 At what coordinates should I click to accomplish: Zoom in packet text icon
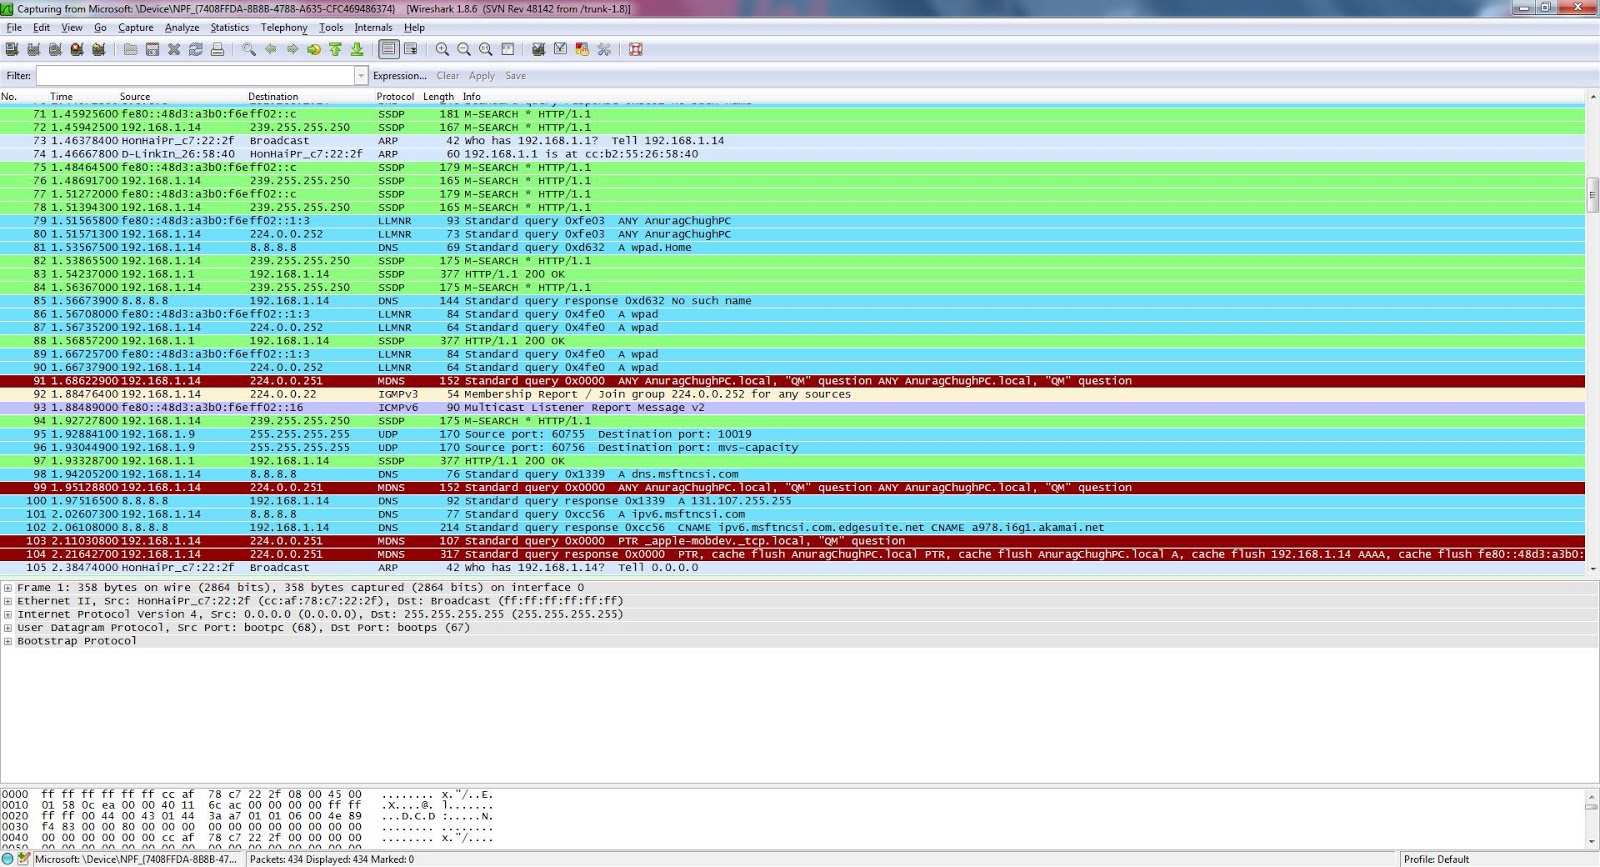(442, 49)
